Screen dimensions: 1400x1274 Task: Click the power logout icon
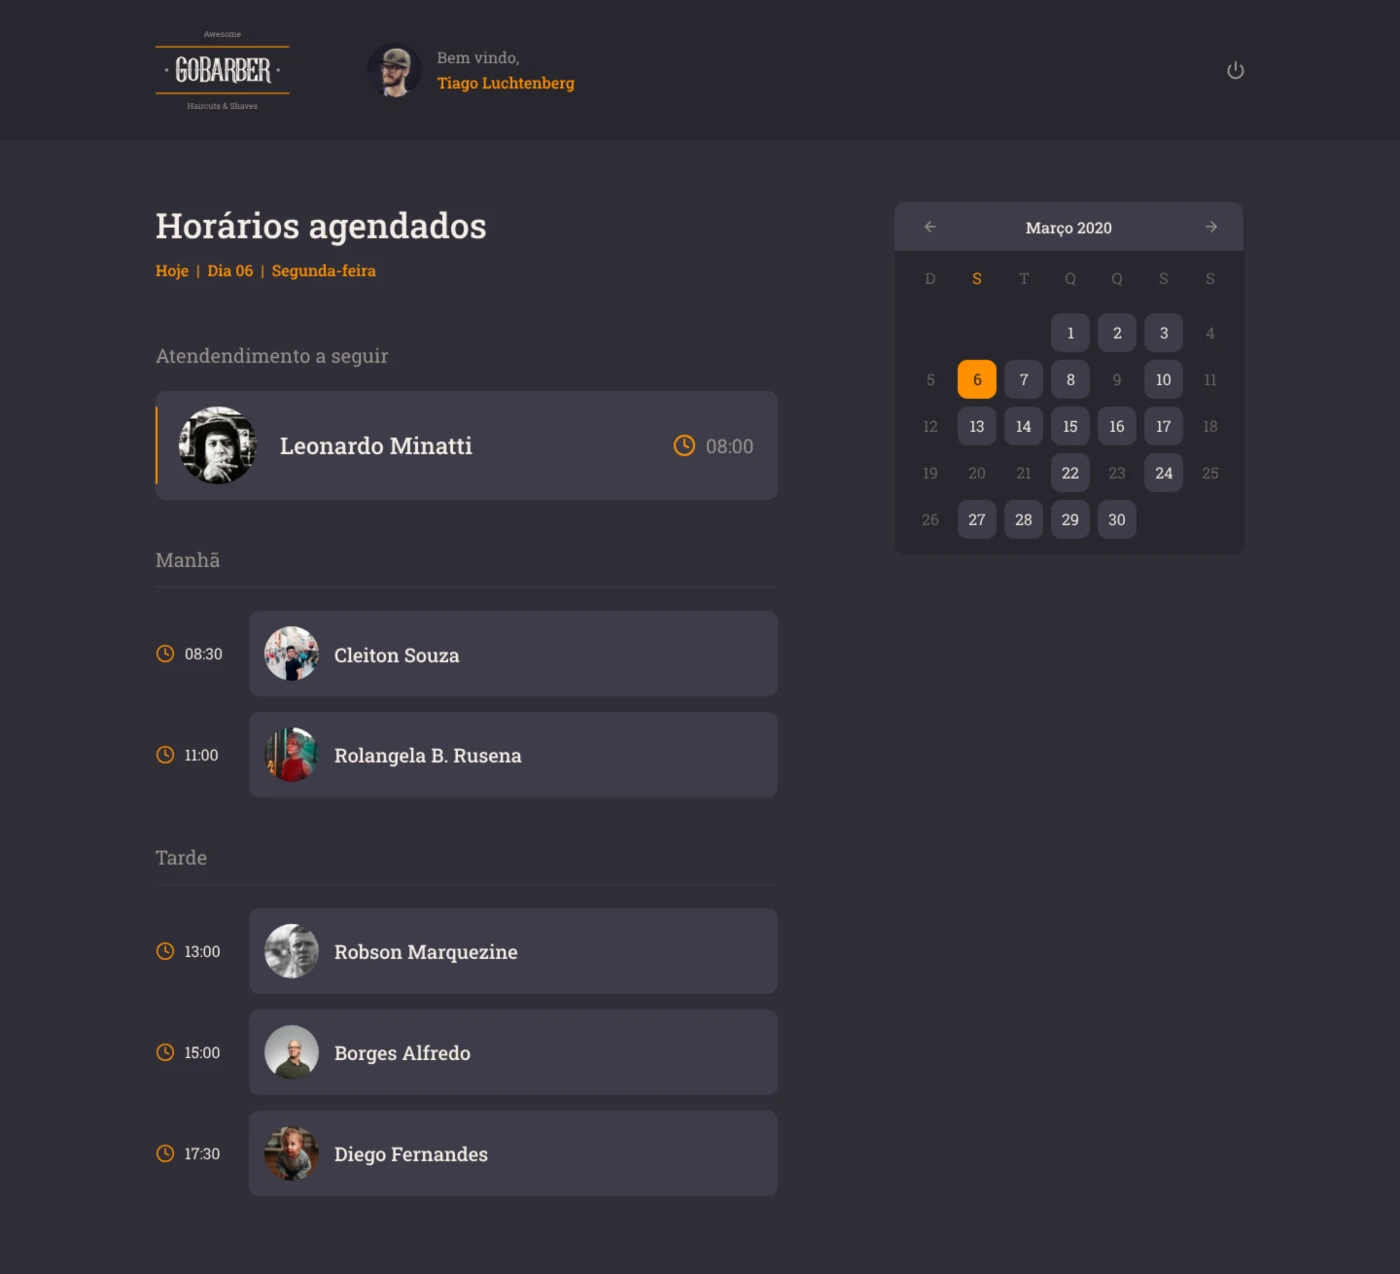coord(1235,70)
